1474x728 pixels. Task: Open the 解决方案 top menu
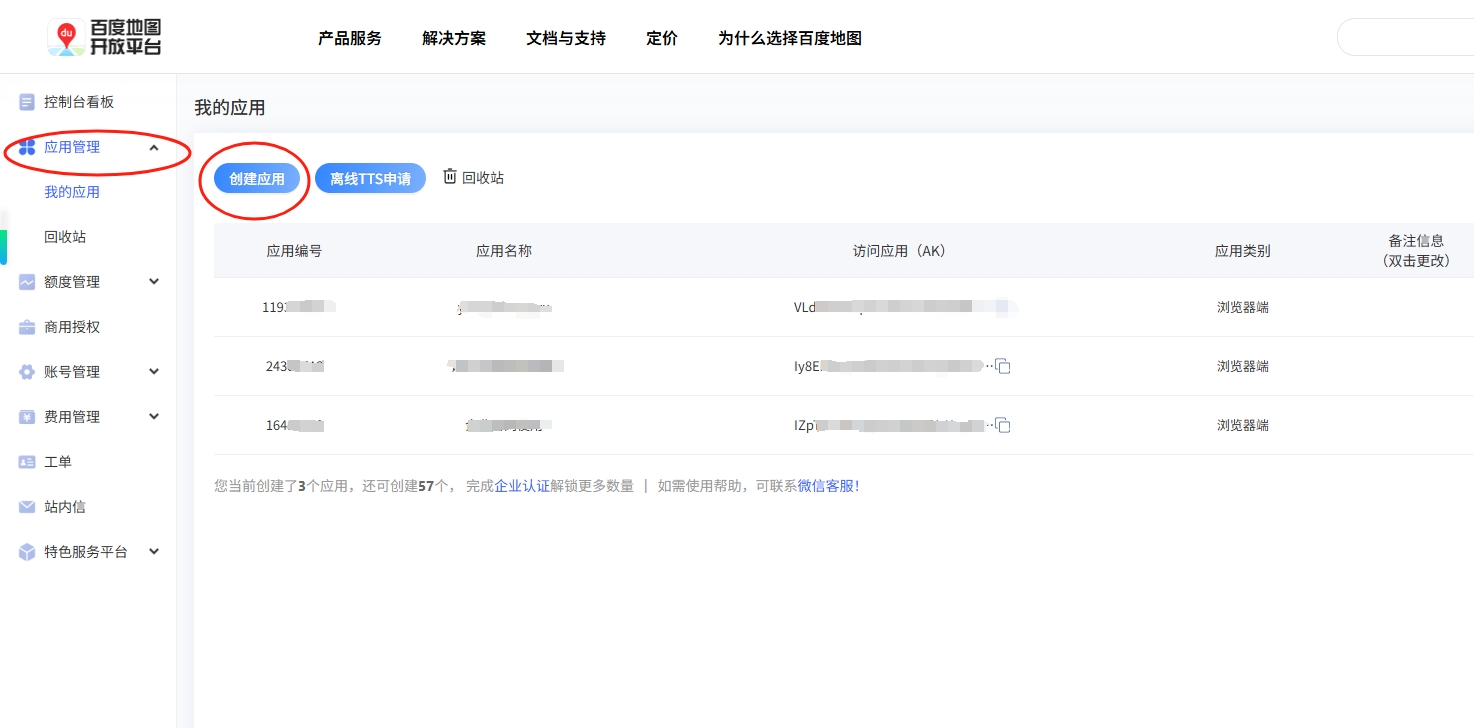click(454, 38)
